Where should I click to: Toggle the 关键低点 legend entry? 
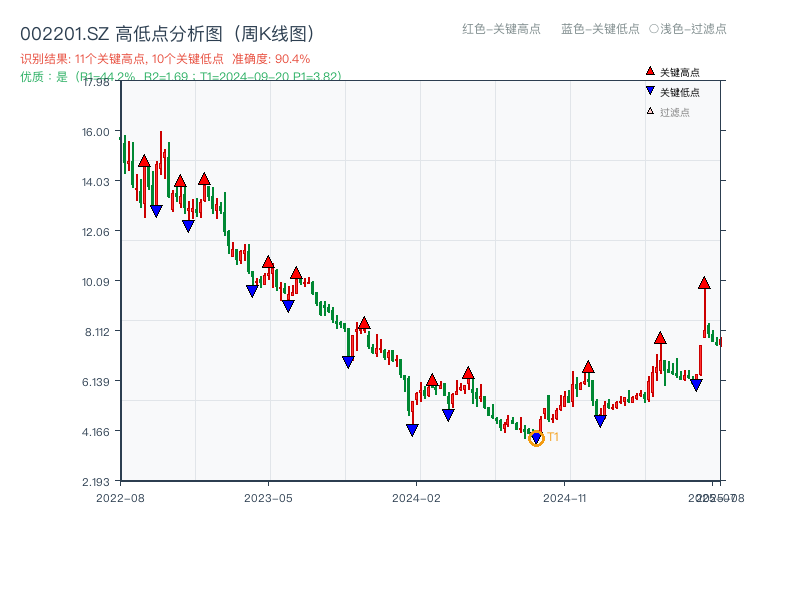(672, 92)
